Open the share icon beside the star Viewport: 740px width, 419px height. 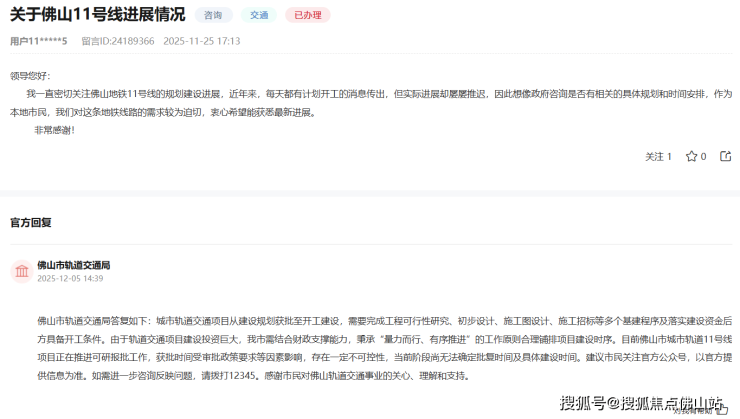tap(725, 156)
